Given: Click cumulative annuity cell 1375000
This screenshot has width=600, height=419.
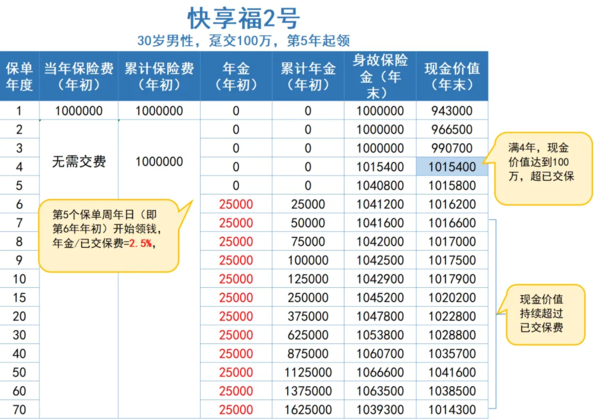Looking at the screenshot, I should [x=308, y=391].
